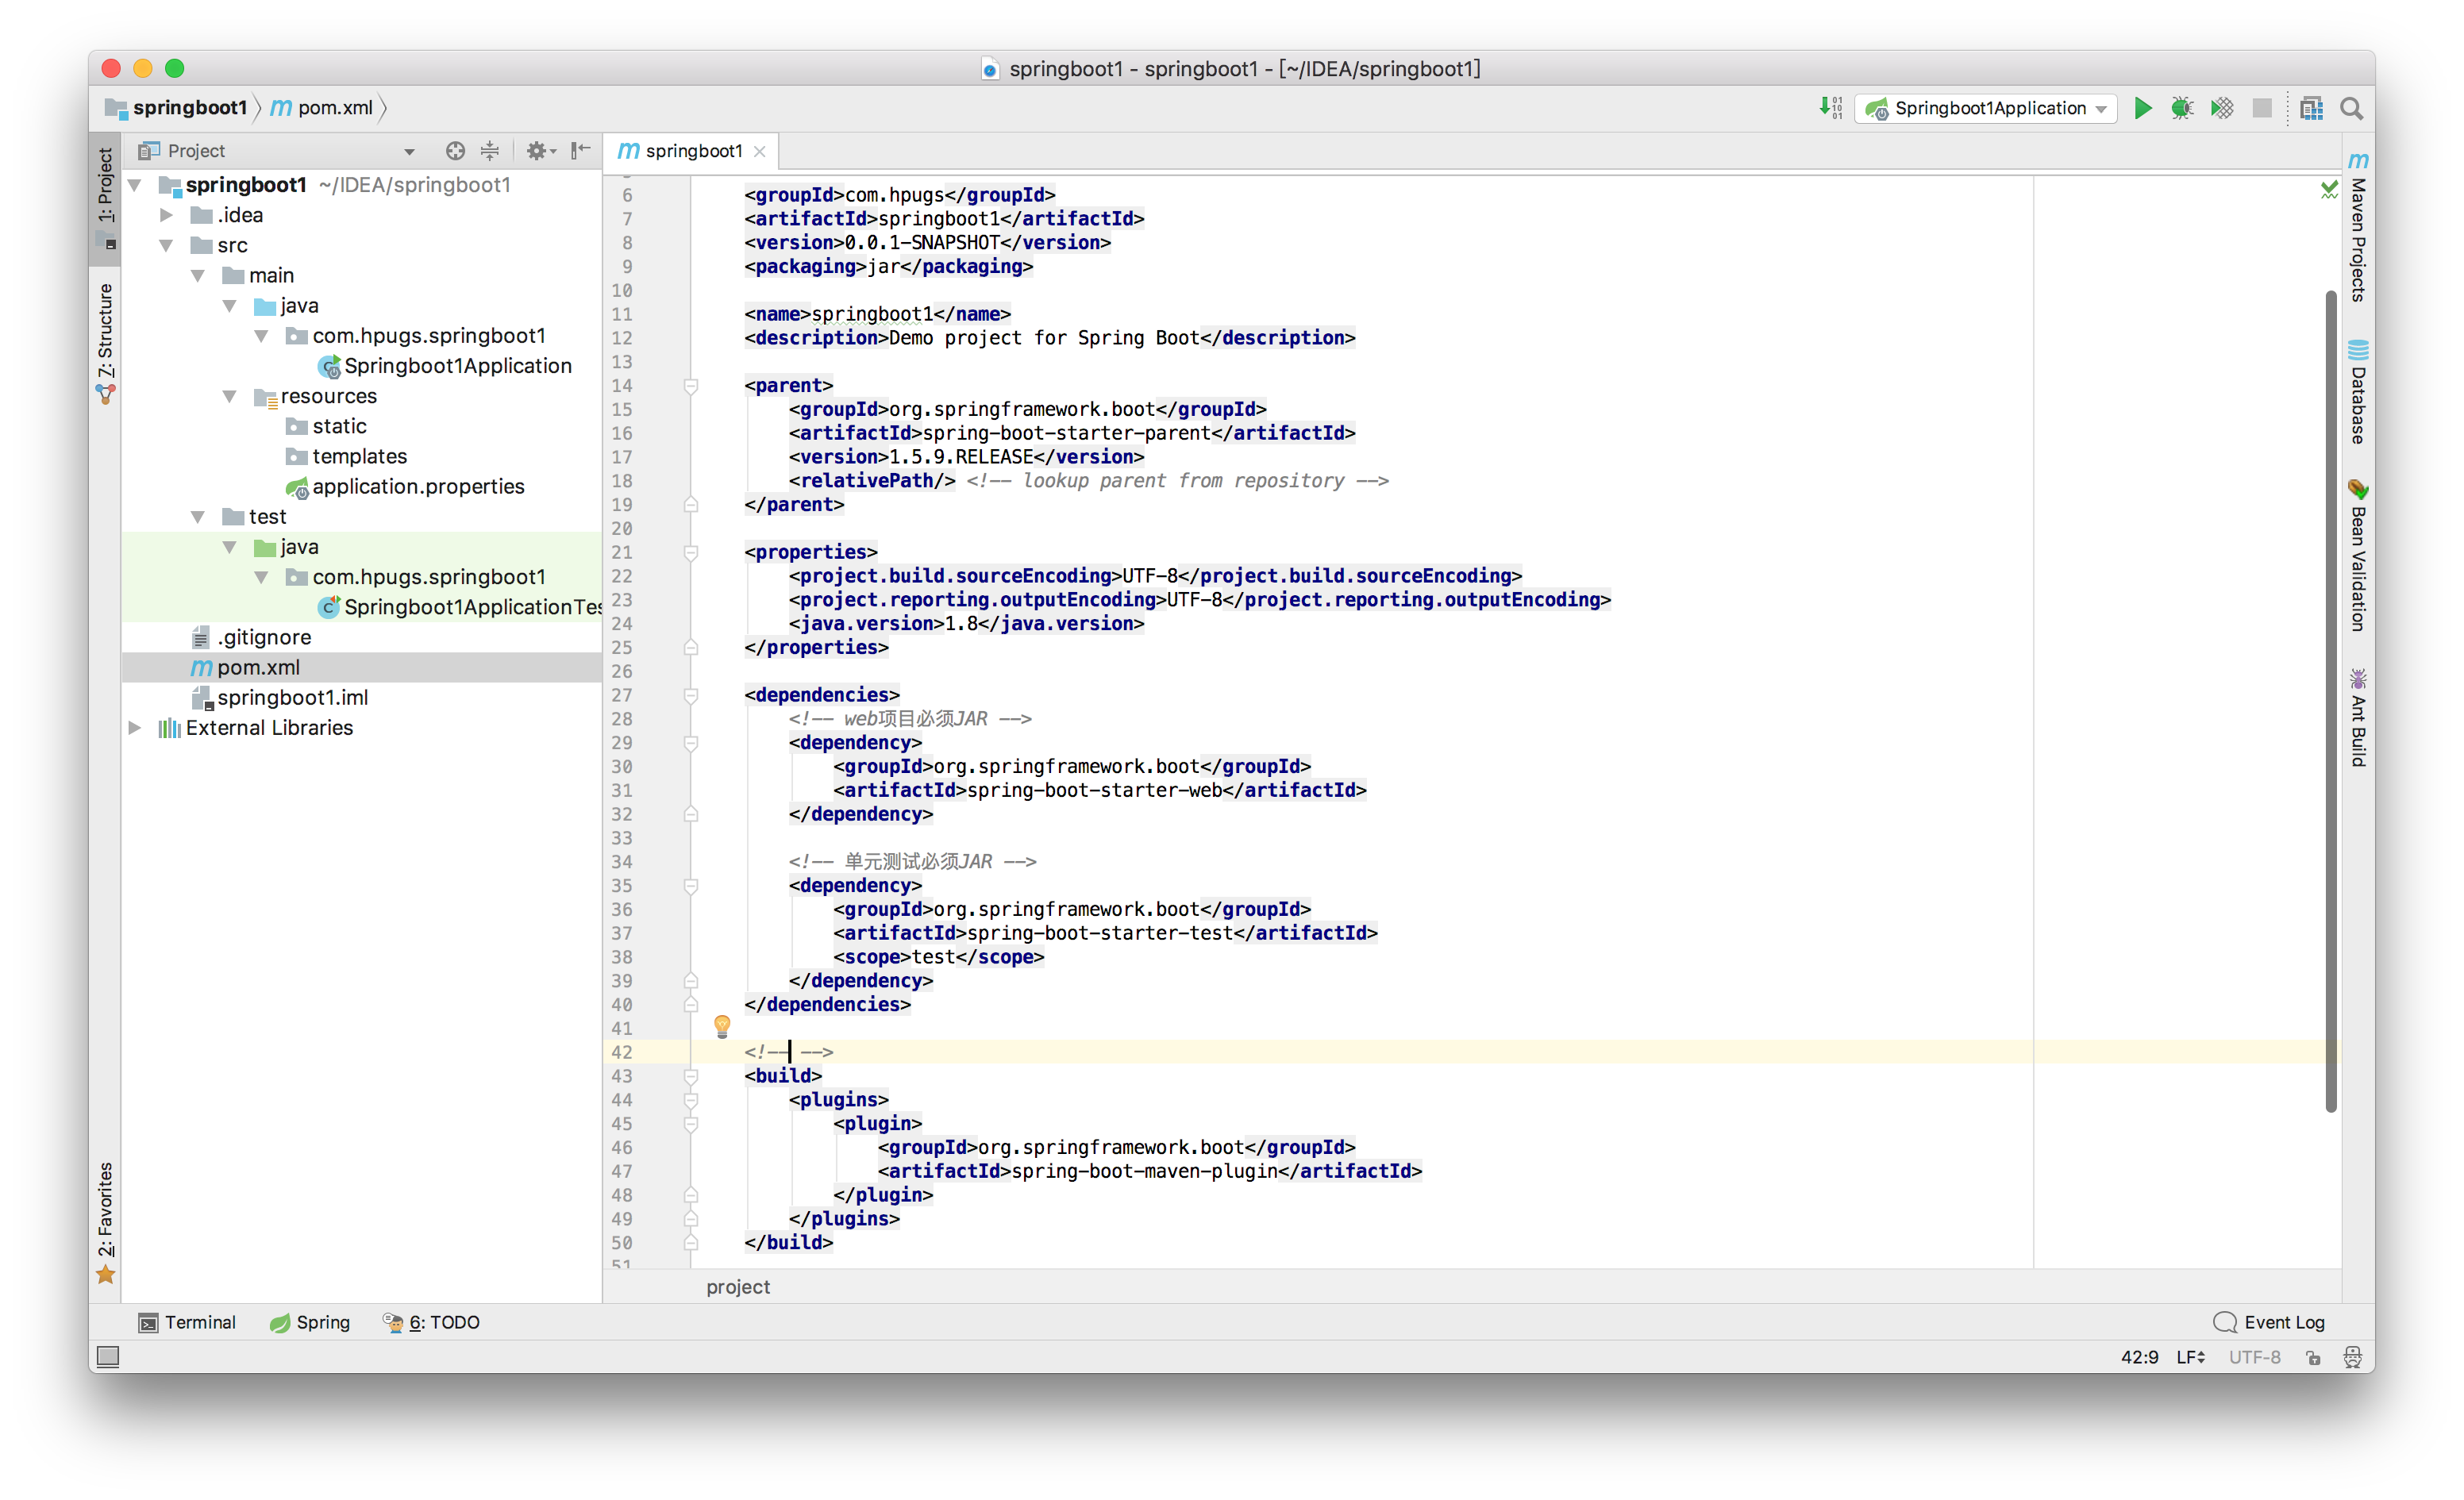The image size is (2464, 1500).
Task: Expand the .idea folder
Action: coord(167,215)
